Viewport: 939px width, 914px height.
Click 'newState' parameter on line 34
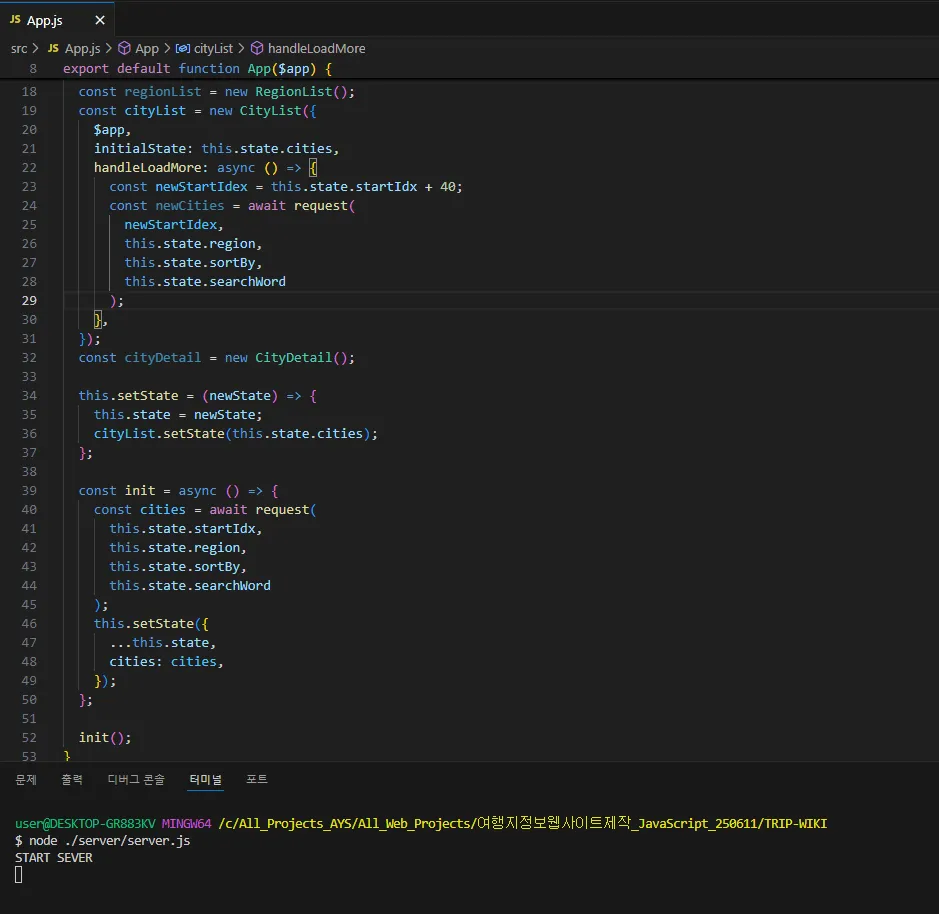coord(240,396)
